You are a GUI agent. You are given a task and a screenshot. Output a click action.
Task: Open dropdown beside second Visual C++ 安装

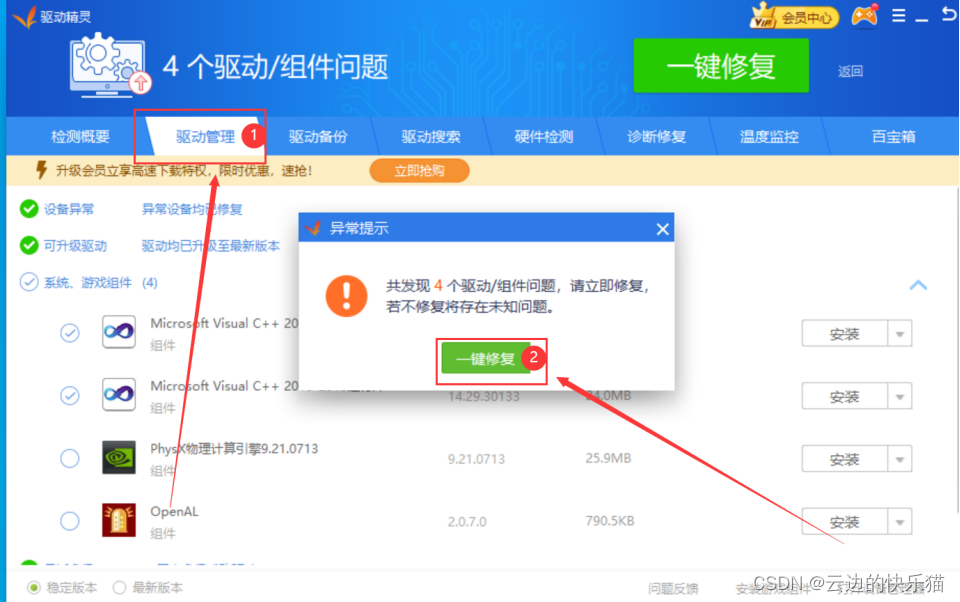(900, 397)
